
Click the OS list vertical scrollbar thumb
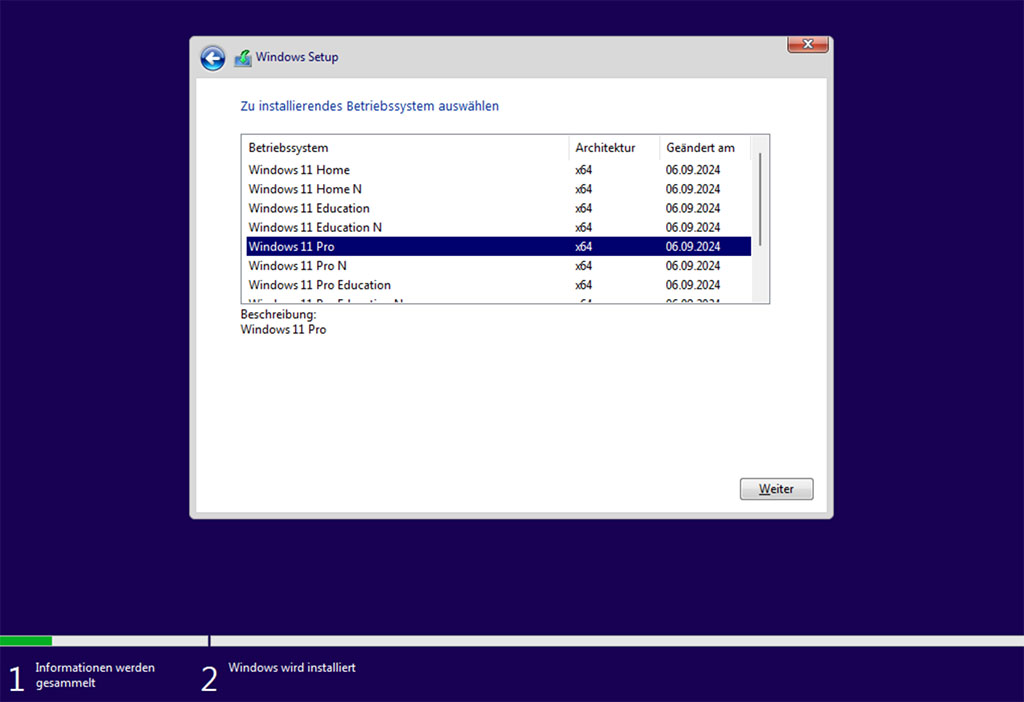coord(760,199)
